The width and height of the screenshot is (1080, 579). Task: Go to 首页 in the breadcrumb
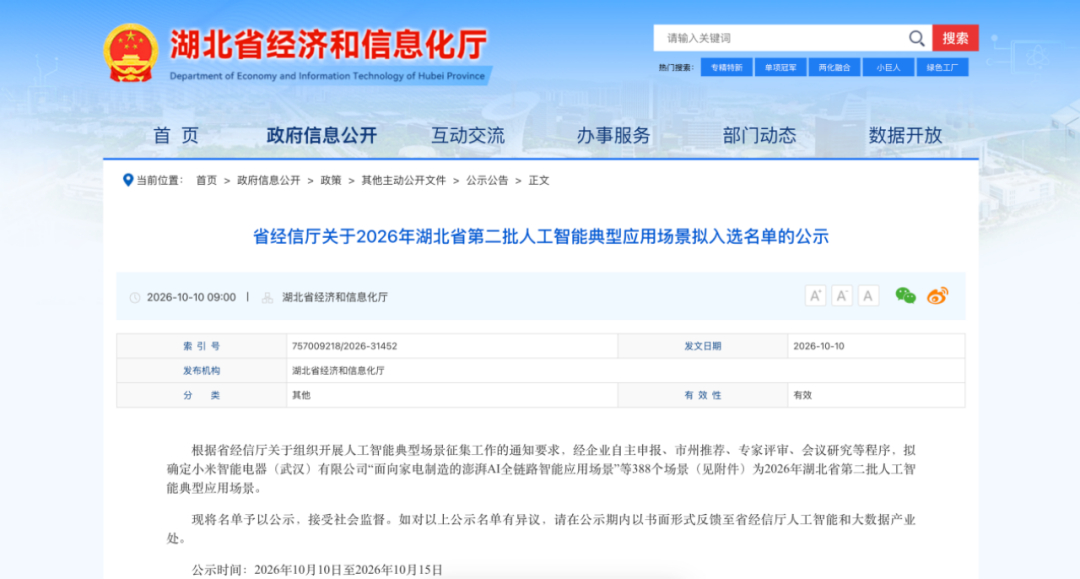tap(206, 180)
